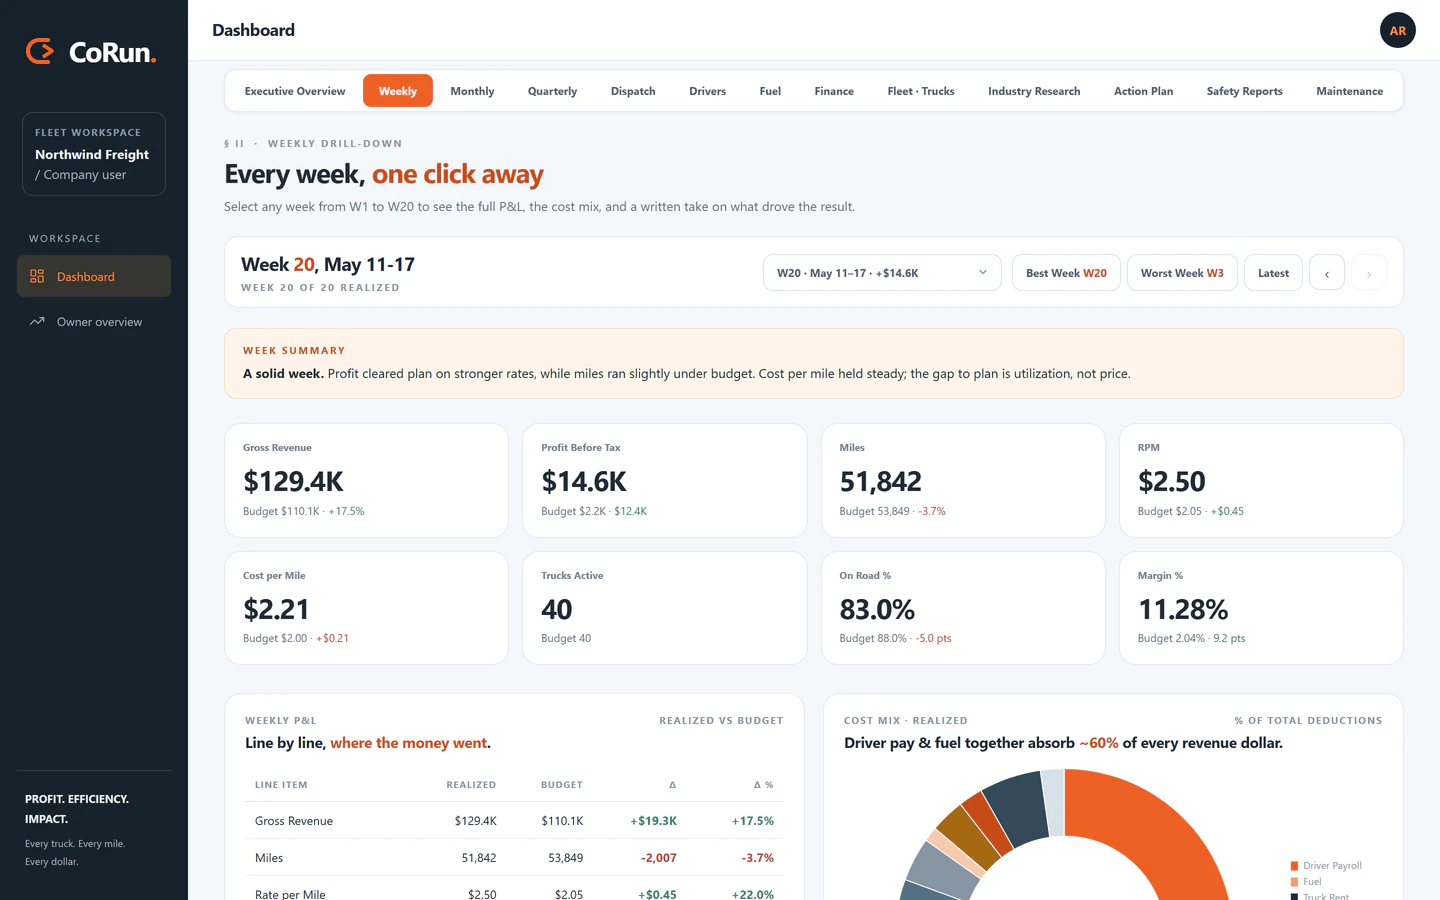
Task: Click the Cost per Mile $2.21 value
Action: point(276,609)
